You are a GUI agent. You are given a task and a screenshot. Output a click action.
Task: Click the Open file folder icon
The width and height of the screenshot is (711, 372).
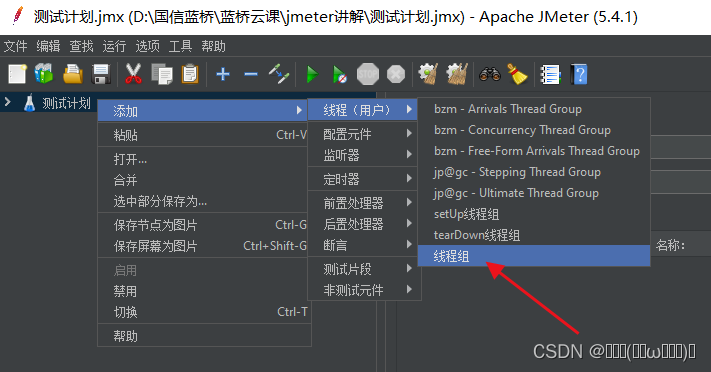coord(73,74)
